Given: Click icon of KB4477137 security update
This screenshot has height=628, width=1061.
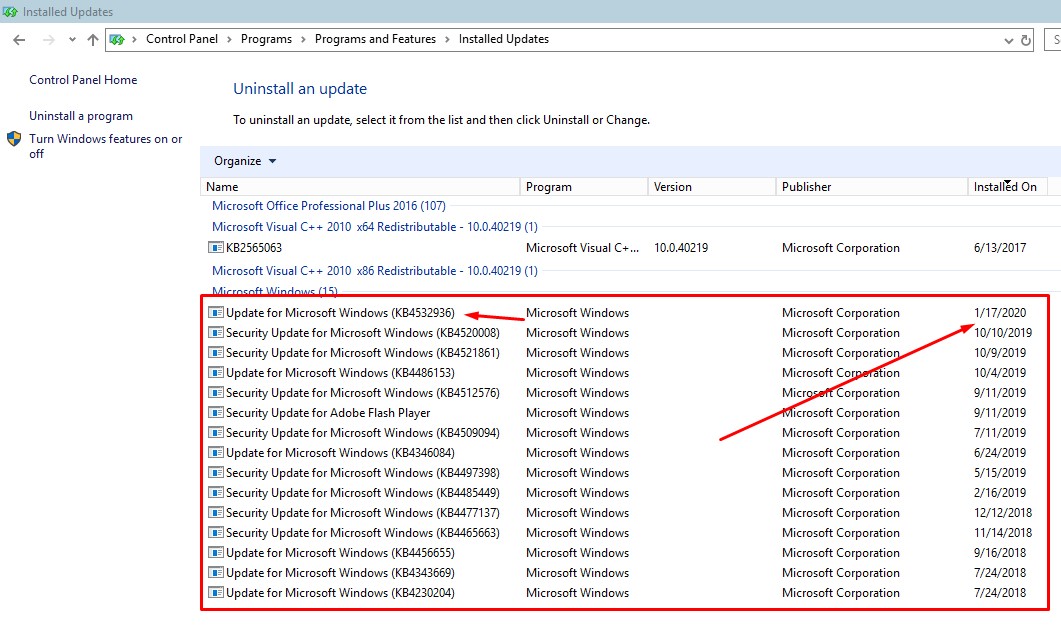Looking at the screenshot, I should 216,513.
